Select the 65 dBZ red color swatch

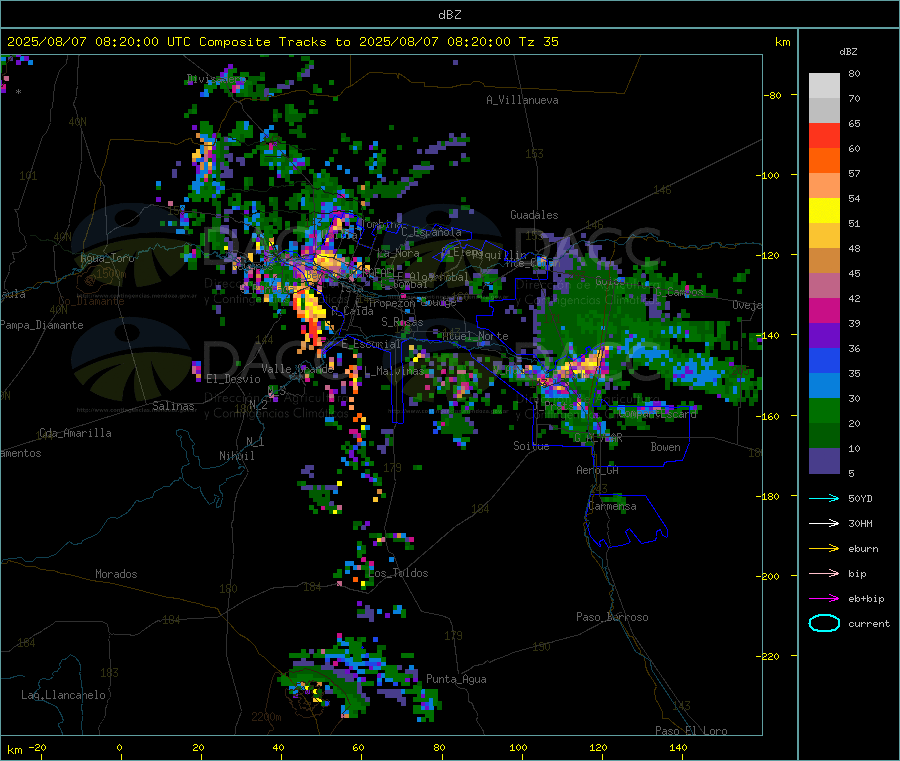point(824,135)
